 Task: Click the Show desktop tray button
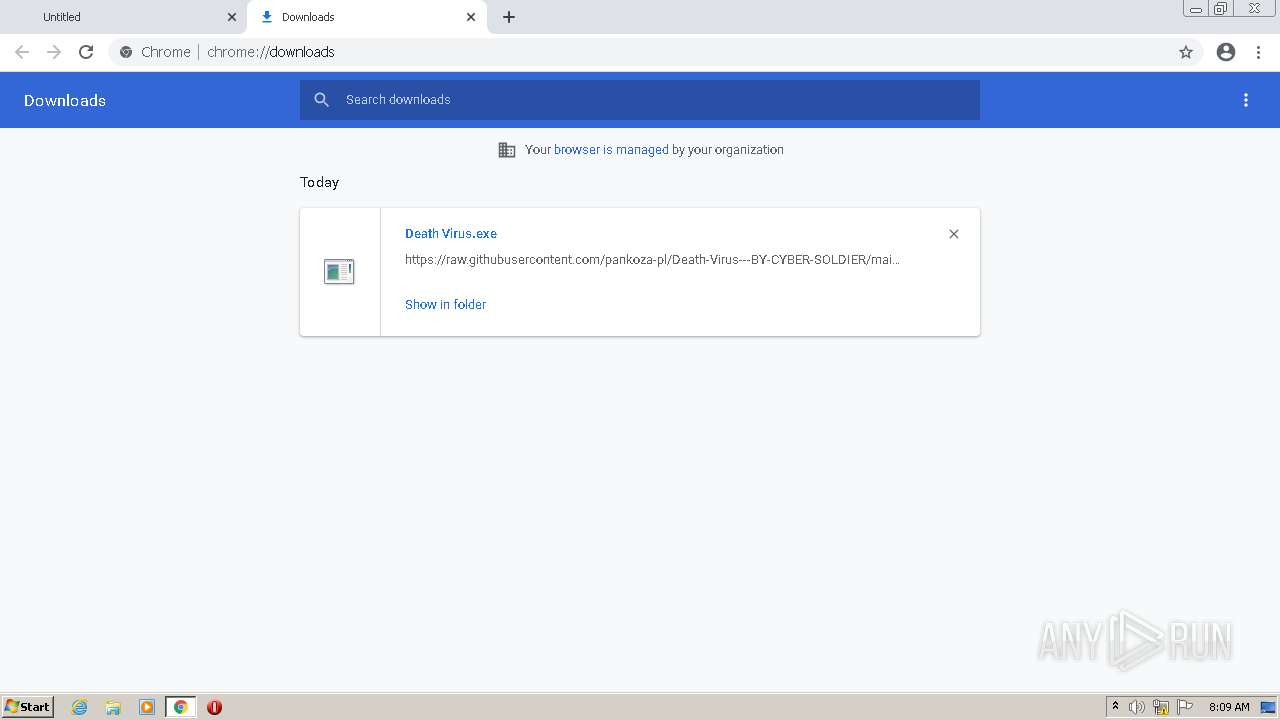coord(1268,707)
